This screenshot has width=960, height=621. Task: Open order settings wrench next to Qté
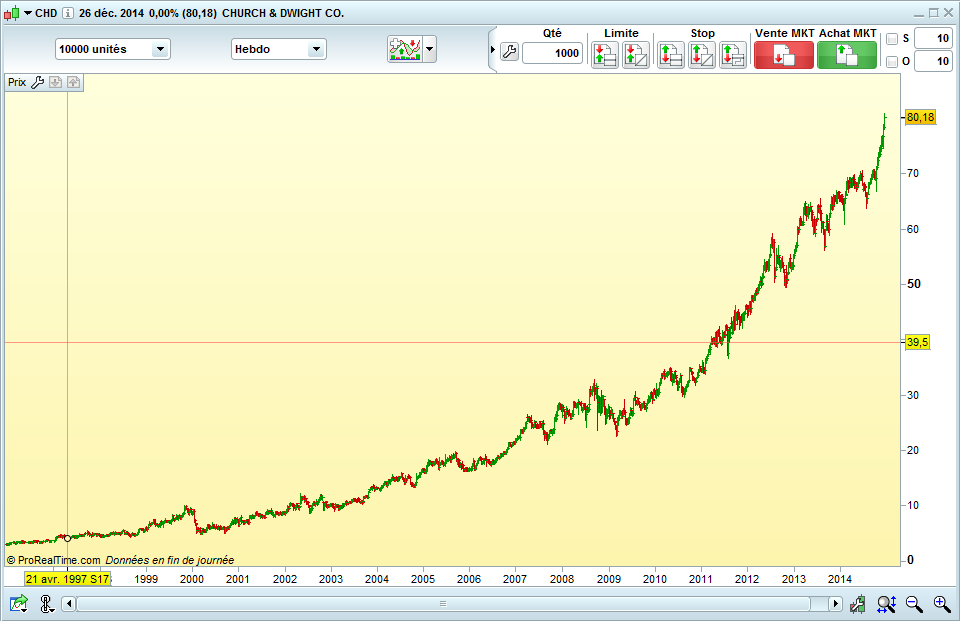pos(509,53)
